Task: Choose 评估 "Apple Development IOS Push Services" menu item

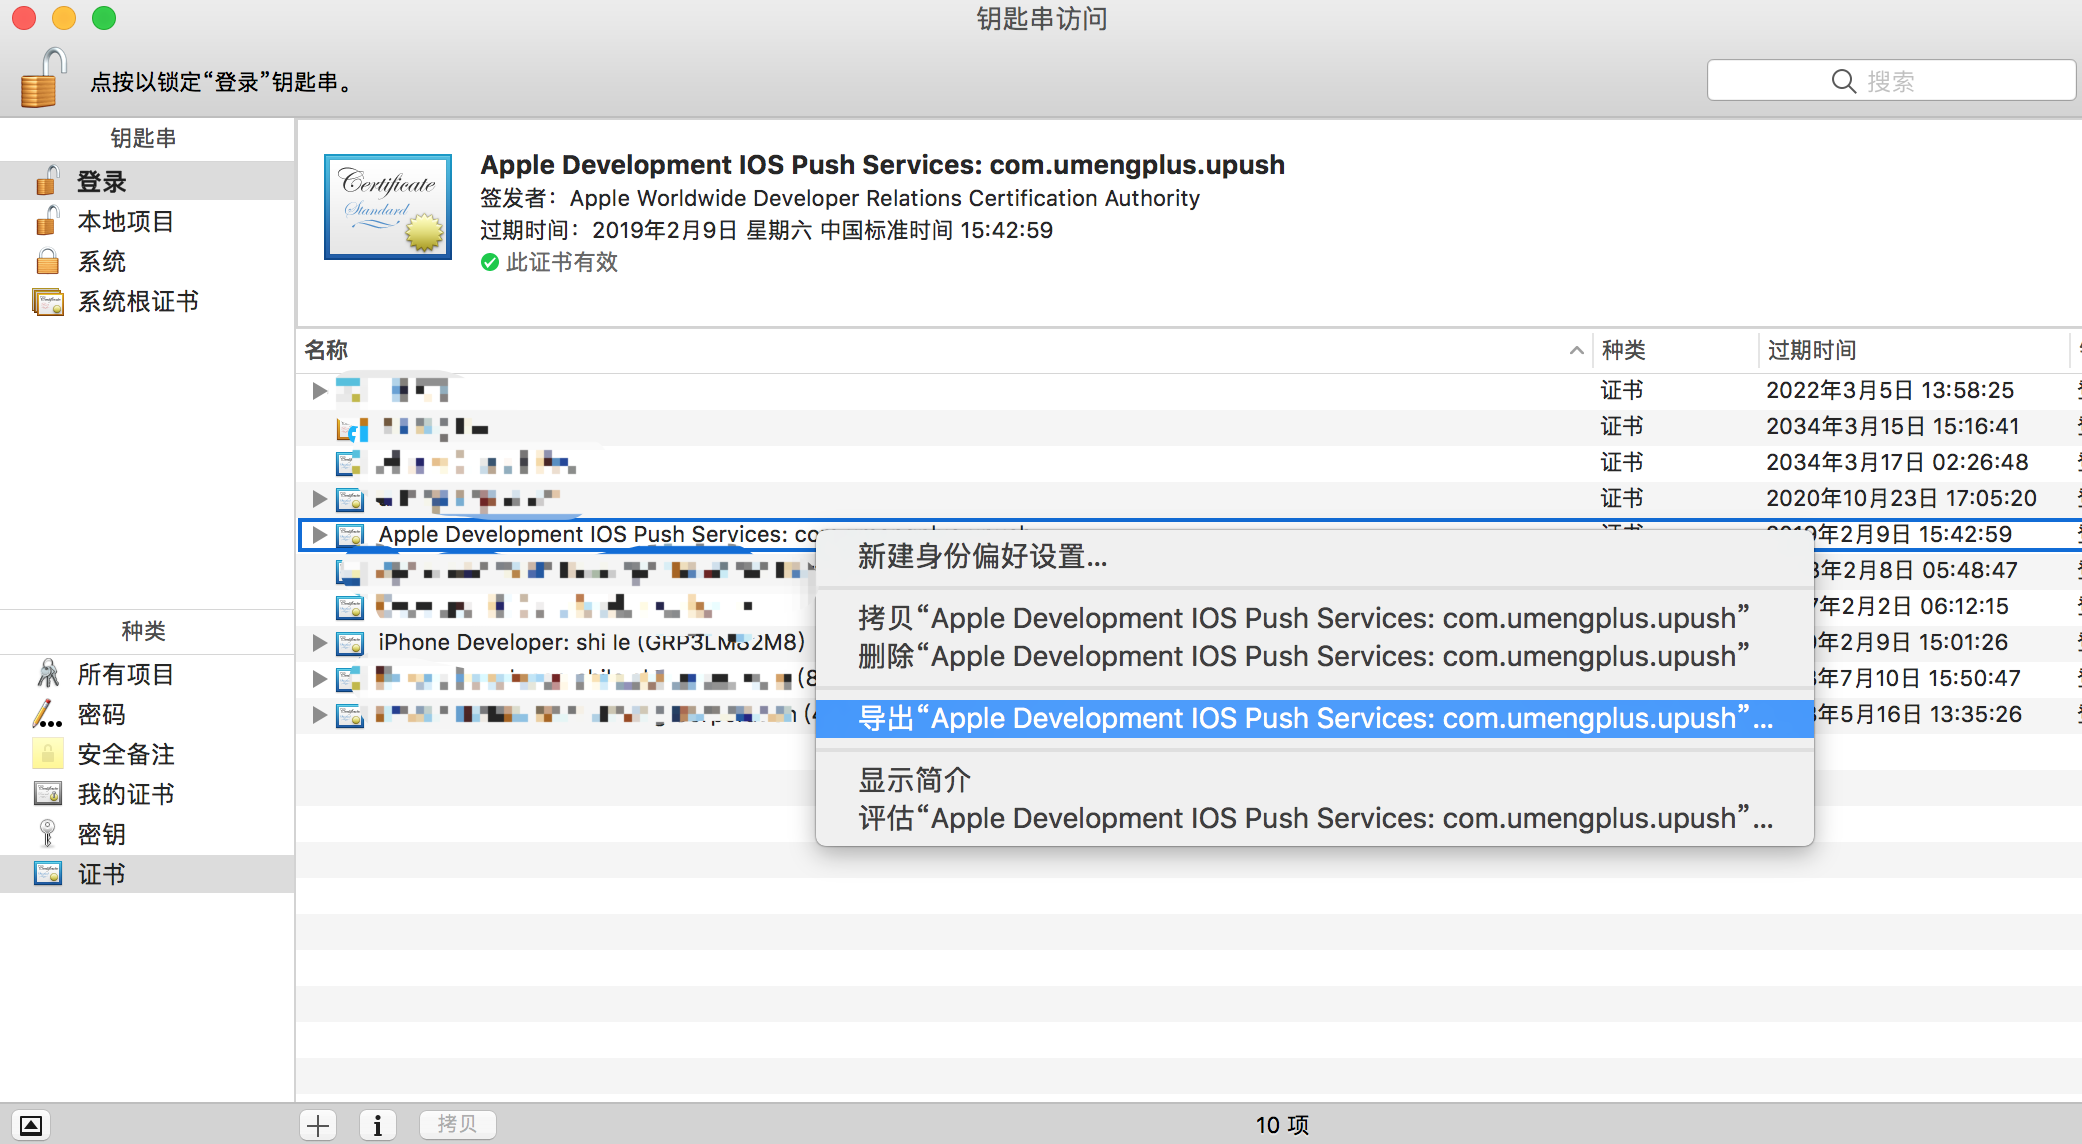Action: click(1314, 818)
